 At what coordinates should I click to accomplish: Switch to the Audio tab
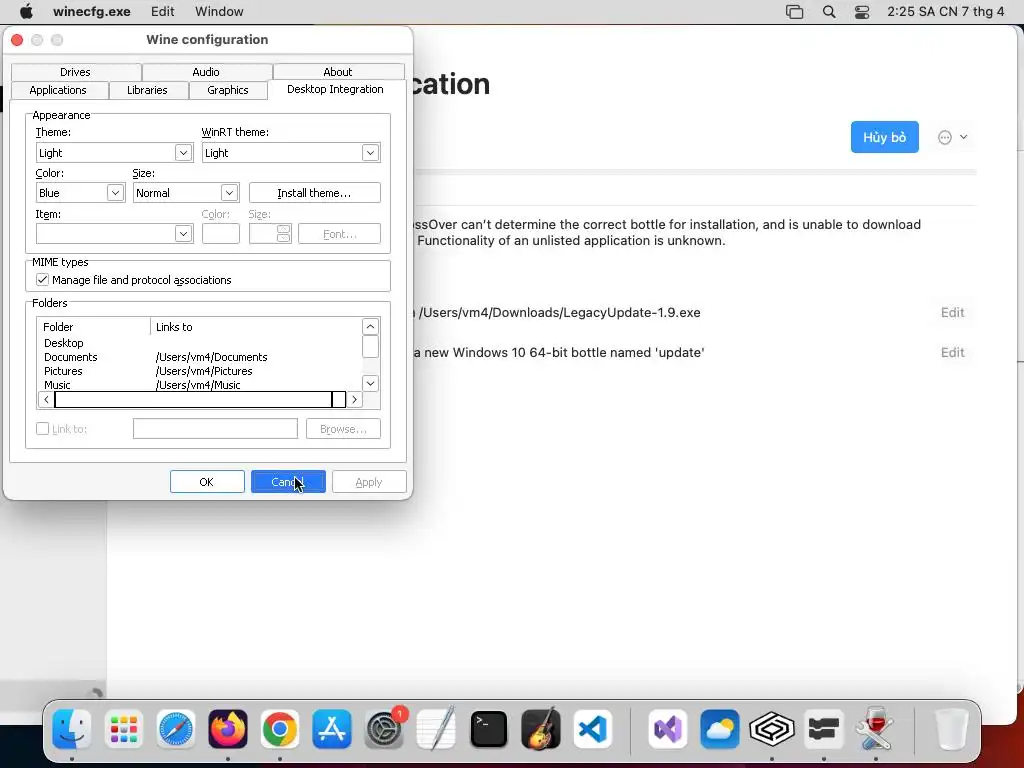(206, 72)
